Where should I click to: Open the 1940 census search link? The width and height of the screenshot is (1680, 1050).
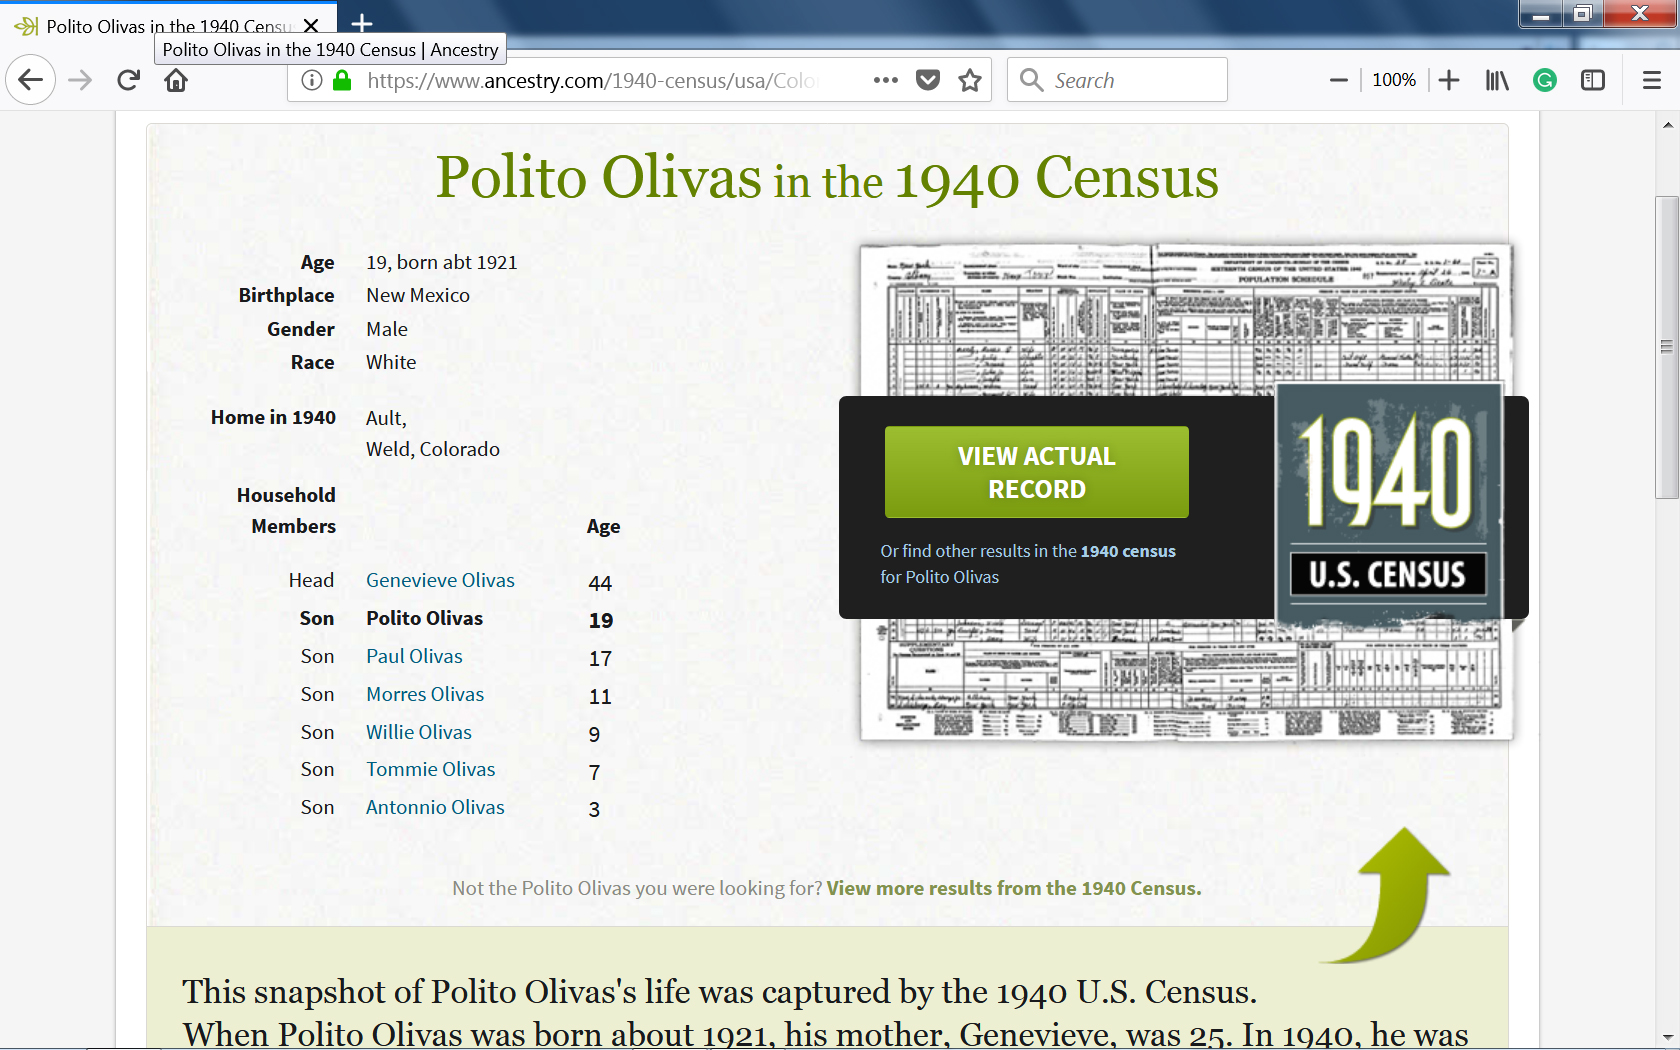point(1128,551)
